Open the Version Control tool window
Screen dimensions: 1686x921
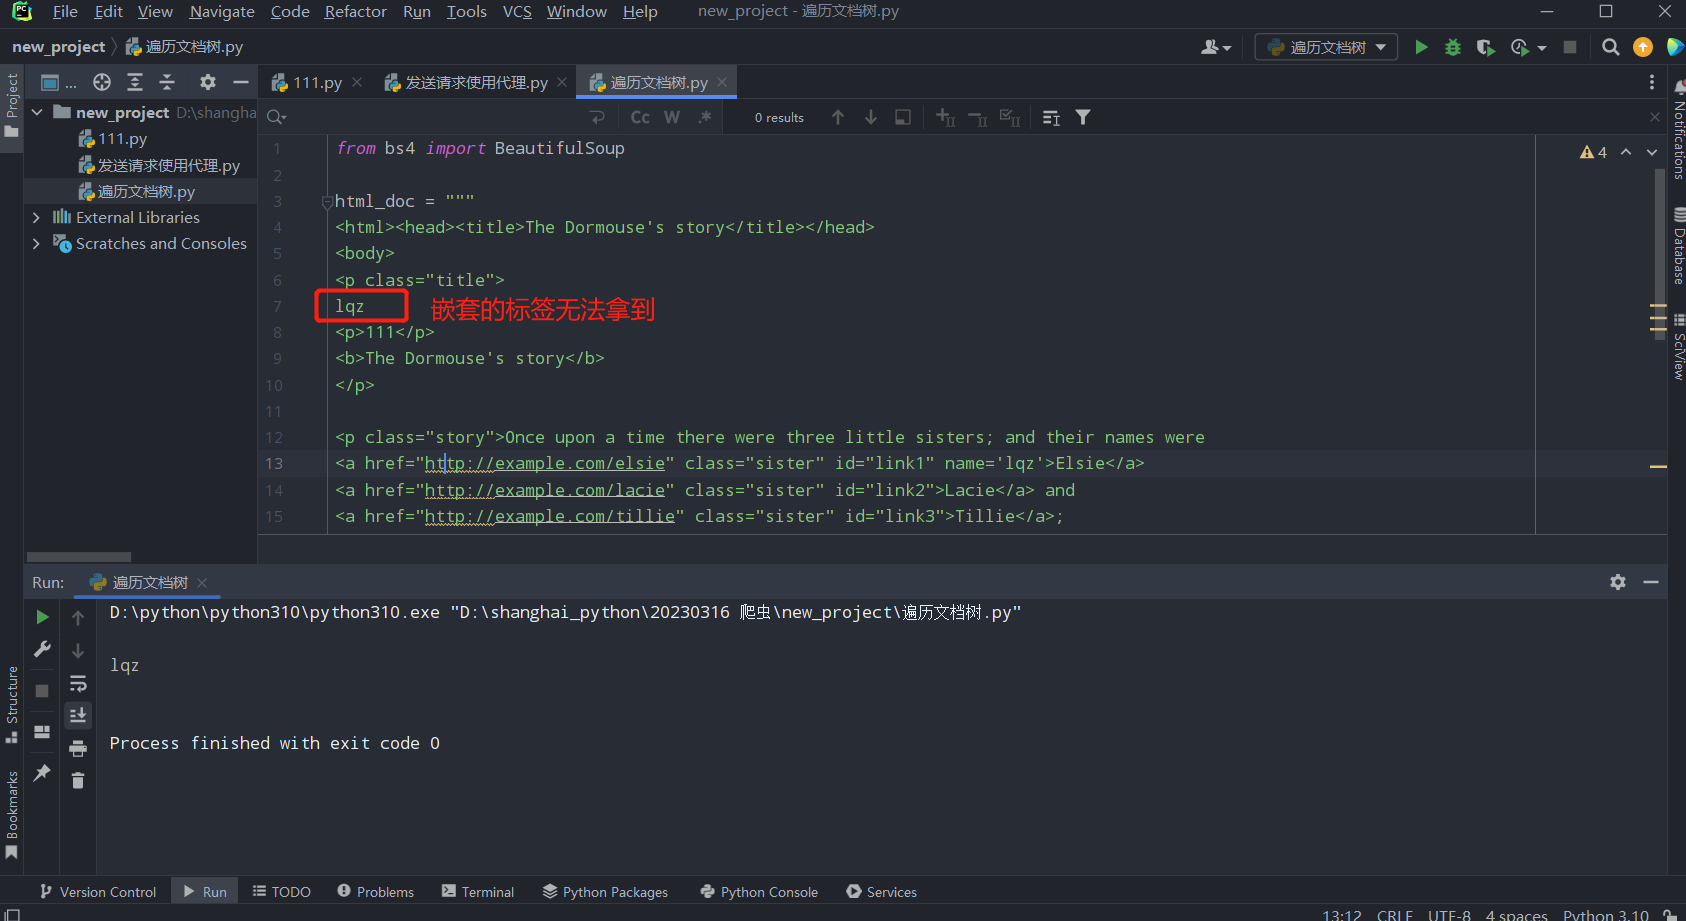pyautogui.click(x=98, y=892)
